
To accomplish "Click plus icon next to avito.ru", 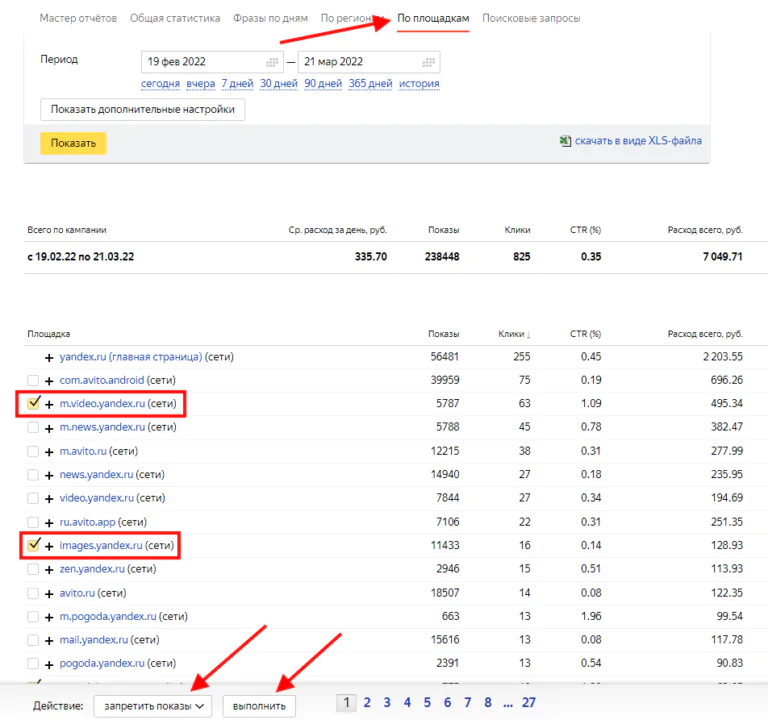I will tap(49, 594).
